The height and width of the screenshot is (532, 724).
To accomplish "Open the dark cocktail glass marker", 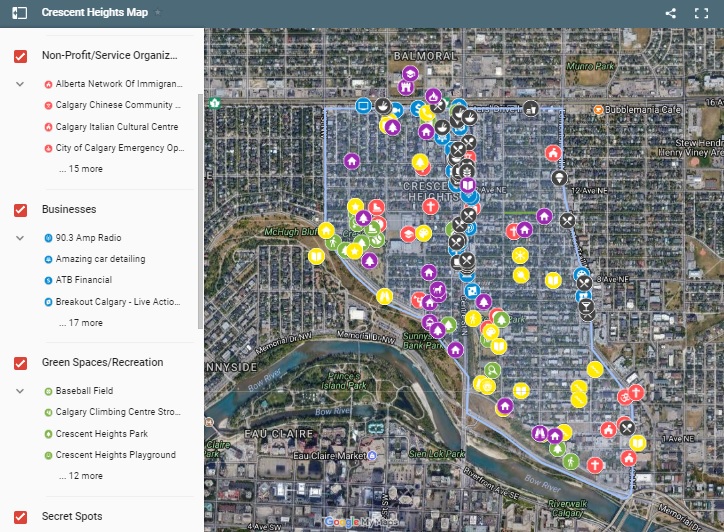I will click(x=586, y=307).
